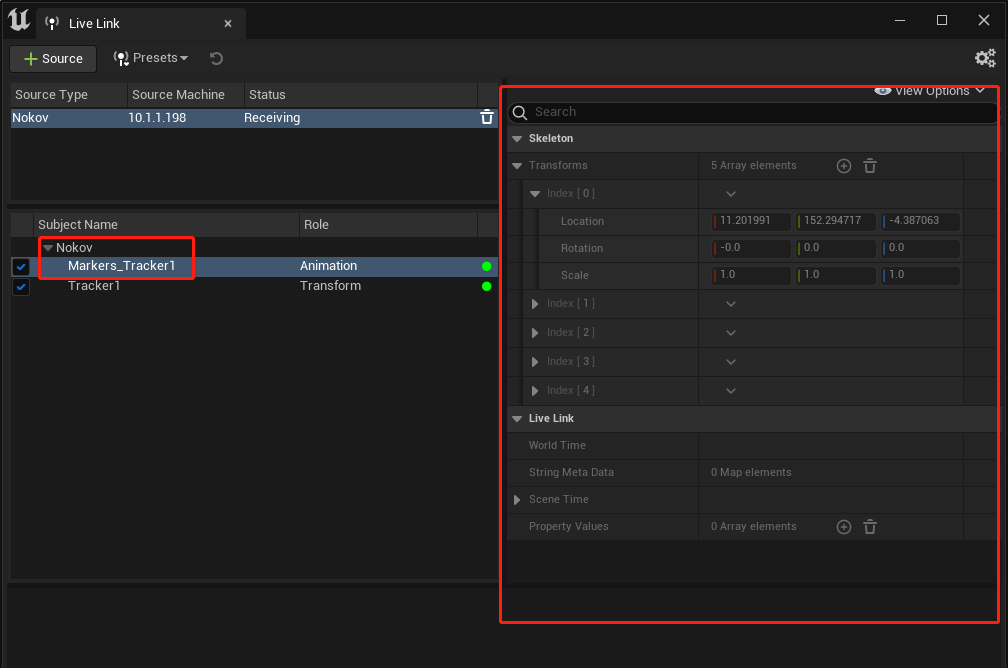Screen dimensions: 1008x668
Task: Uncheck the Markers_Tracker1 subject checkbox
Action: click(x=21, y=266)
